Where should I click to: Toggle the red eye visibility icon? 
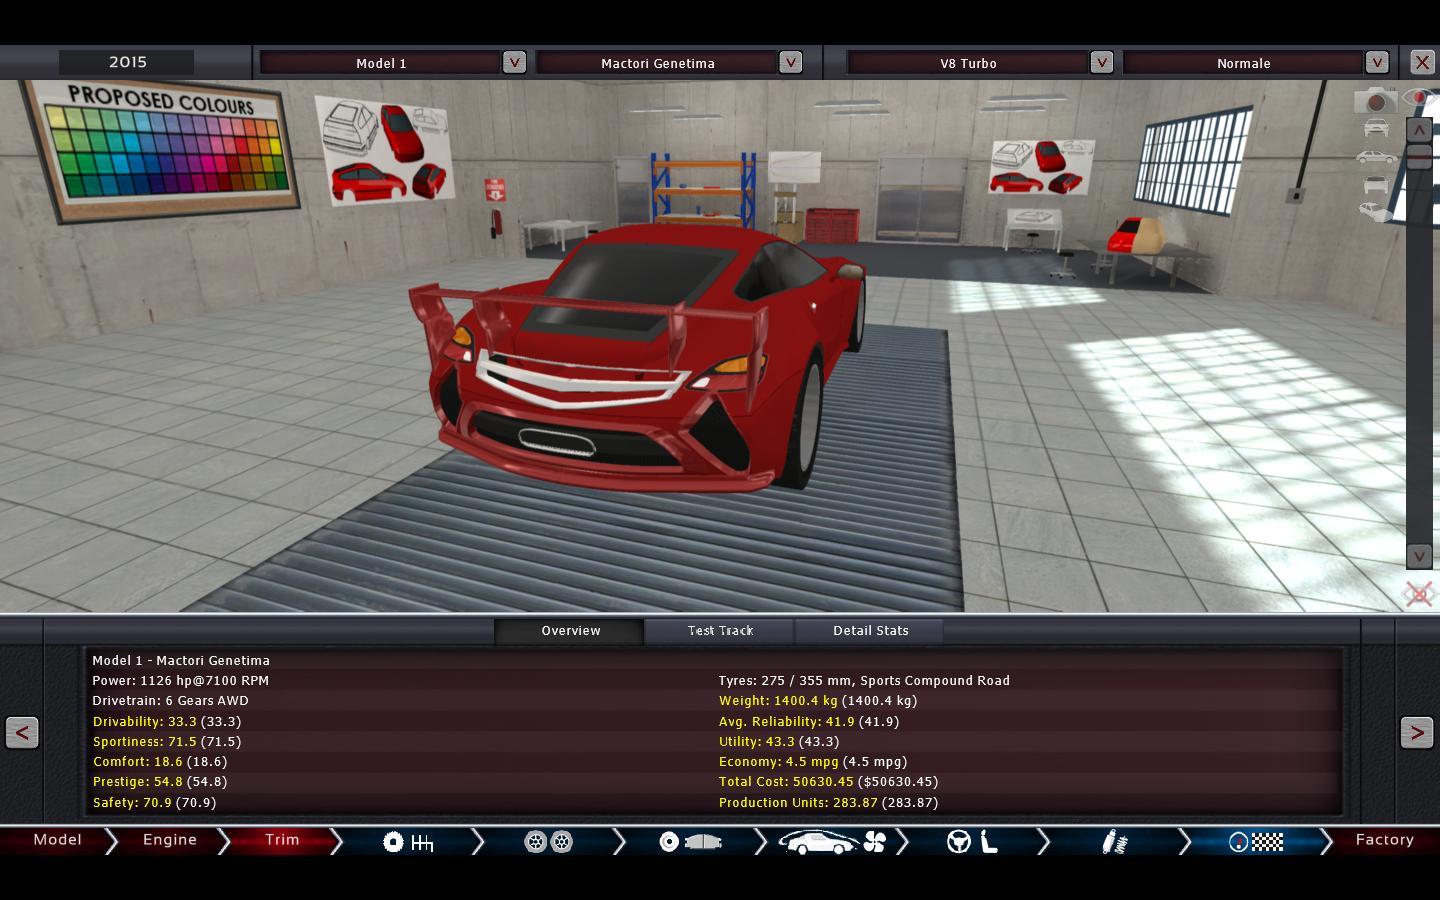[x=1420, y=97]
